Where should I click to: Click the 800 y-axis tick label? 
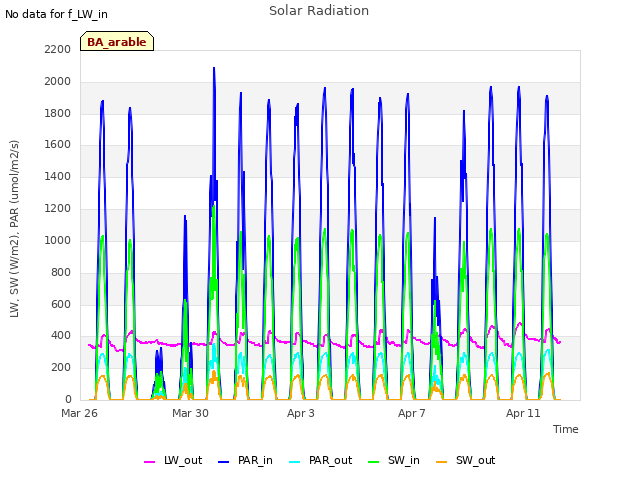click(x=61, y=272)
